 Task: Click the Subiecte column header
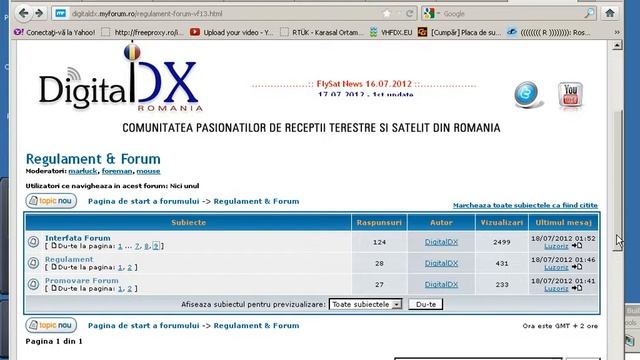point(189,222)
